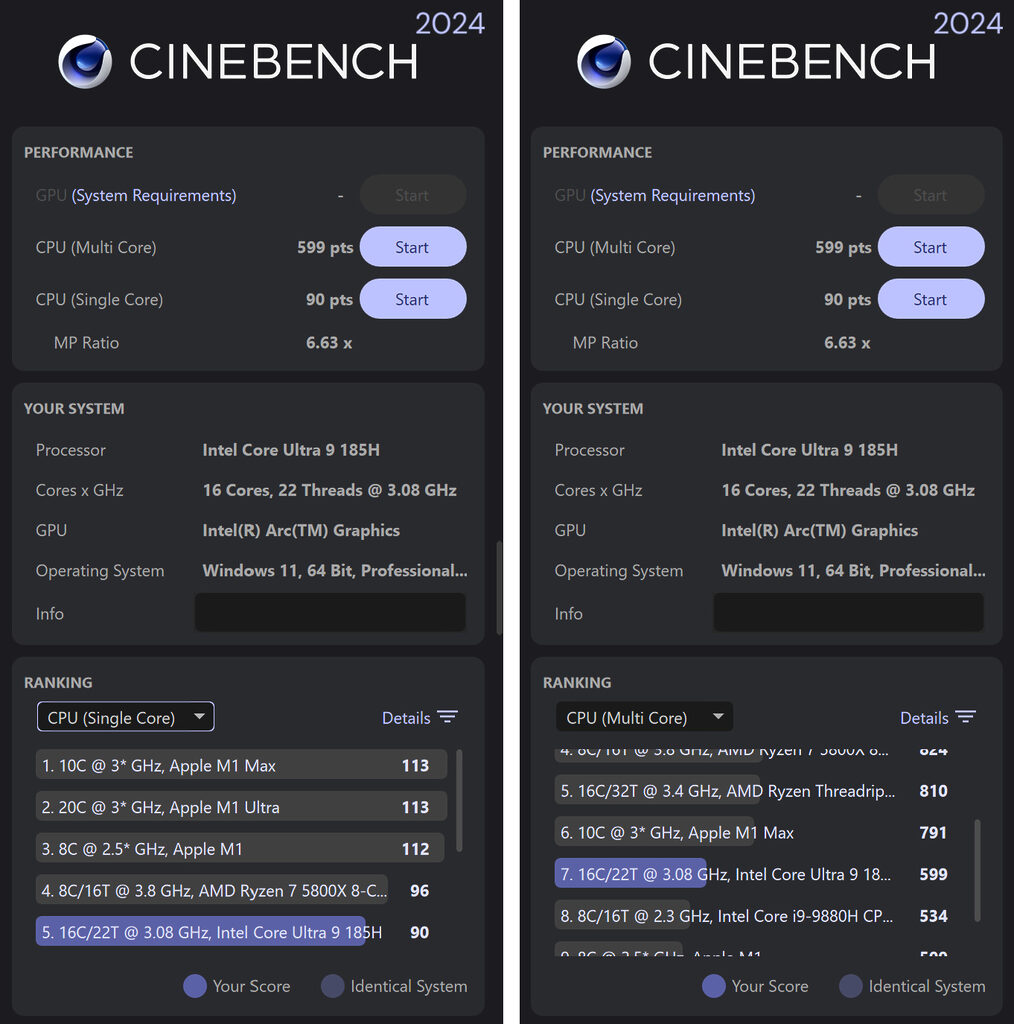This screenshot has height=1024, width=1014.
Task: Start the CPU (Single Core) benchmark on the right
Action: coord(930,299)
